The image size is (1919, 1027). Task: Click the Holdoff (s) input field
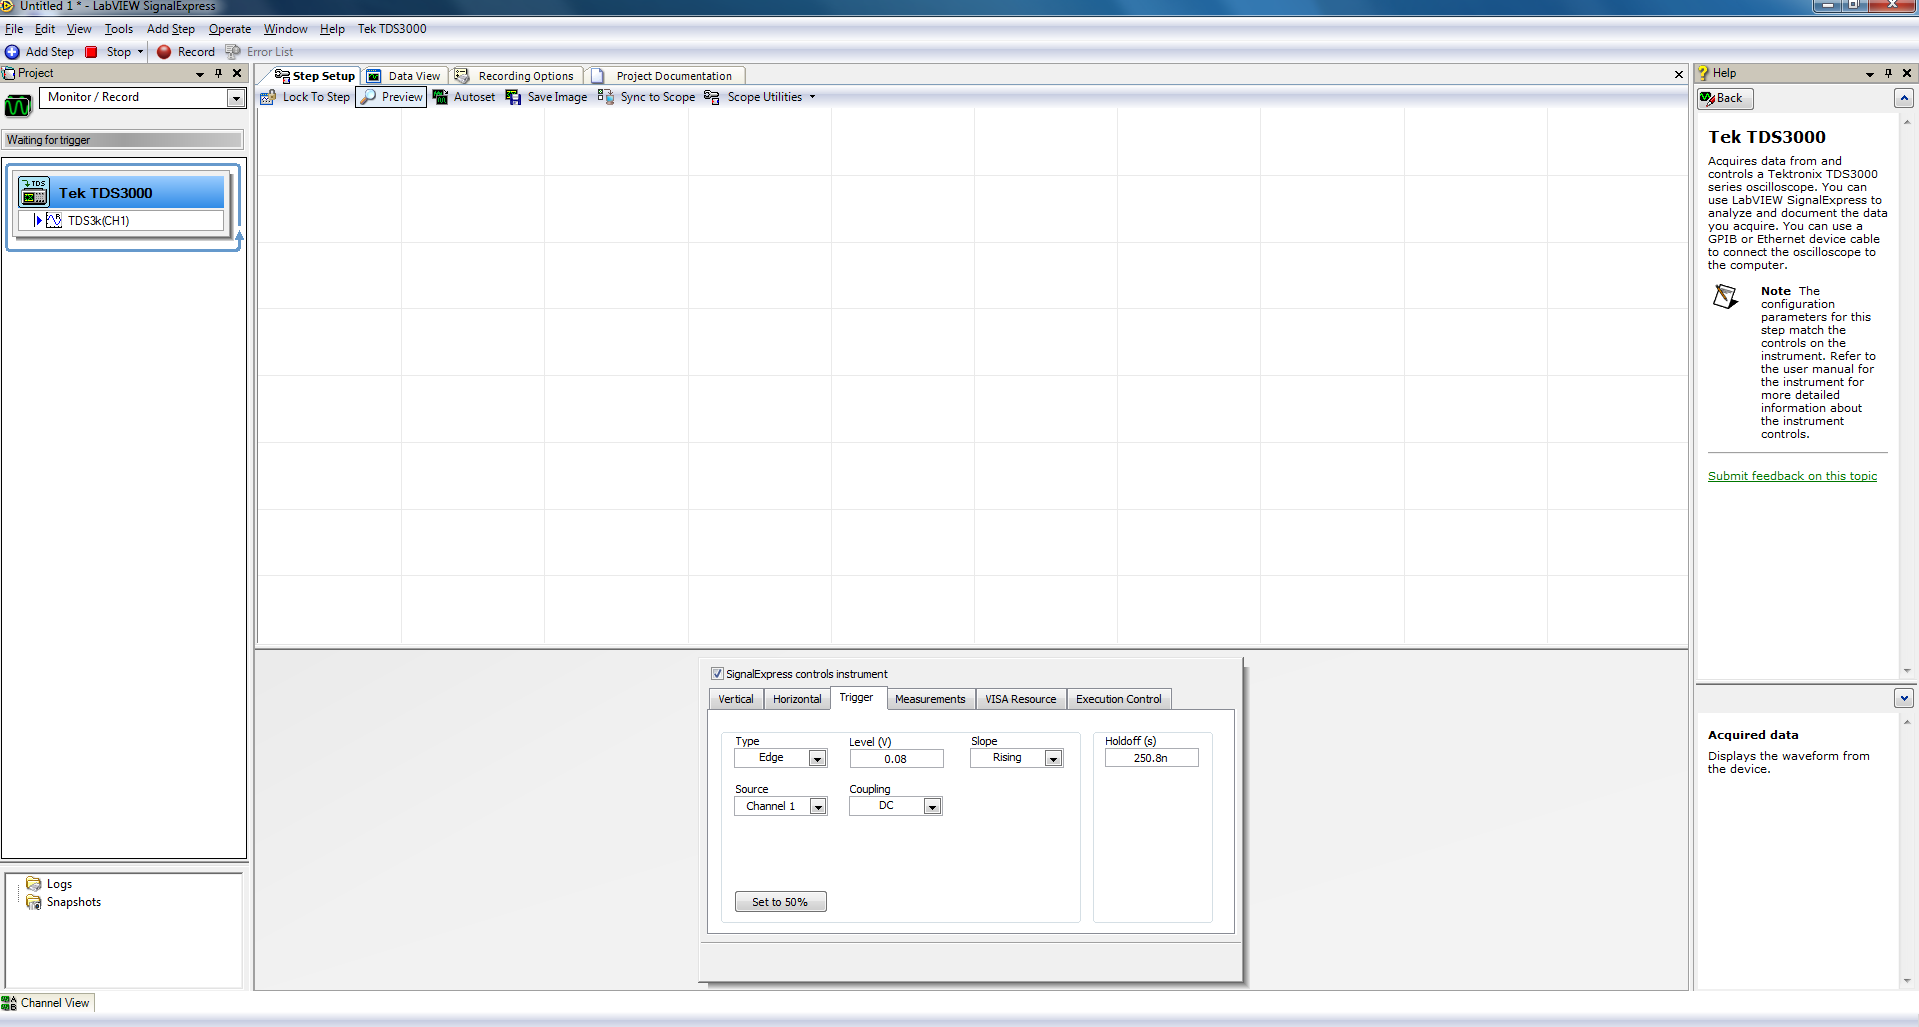click(x=1151, y=758)
